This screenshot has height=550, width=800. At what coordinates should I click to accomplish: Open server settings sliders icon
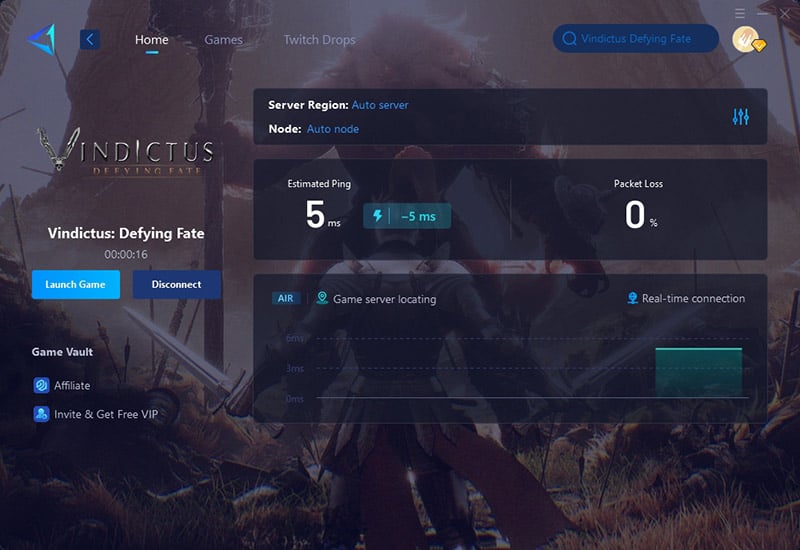[x=740, y=117]
